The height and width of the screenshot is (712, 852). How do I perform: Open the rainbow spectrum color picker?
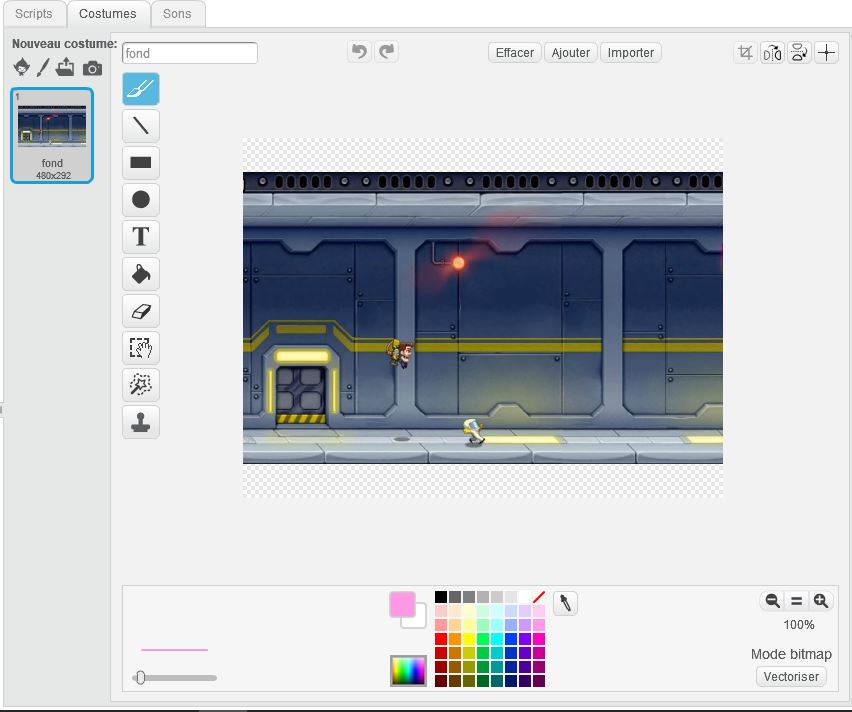[x=408, y=671]
